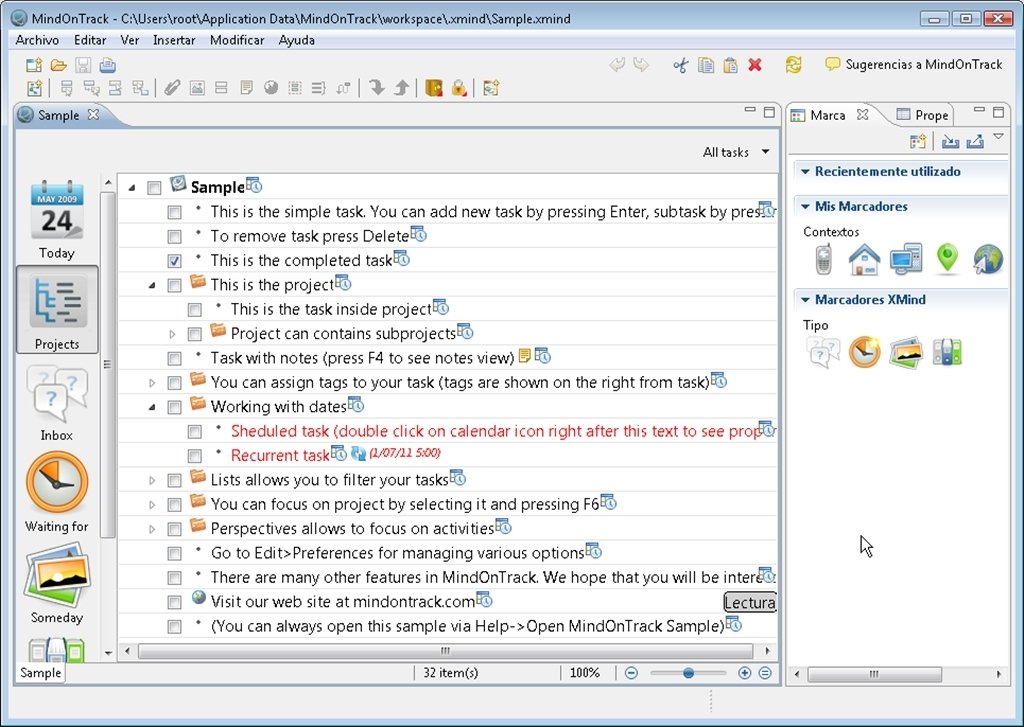Click calendar icon after Recurrent task

tap(338, 453)
